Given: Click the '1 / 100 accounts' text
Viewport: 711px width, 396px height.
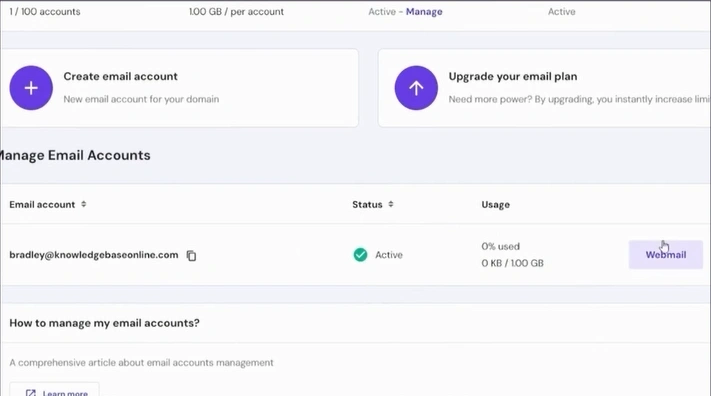Looking at the screenshot, I should (x=44, y=12).
